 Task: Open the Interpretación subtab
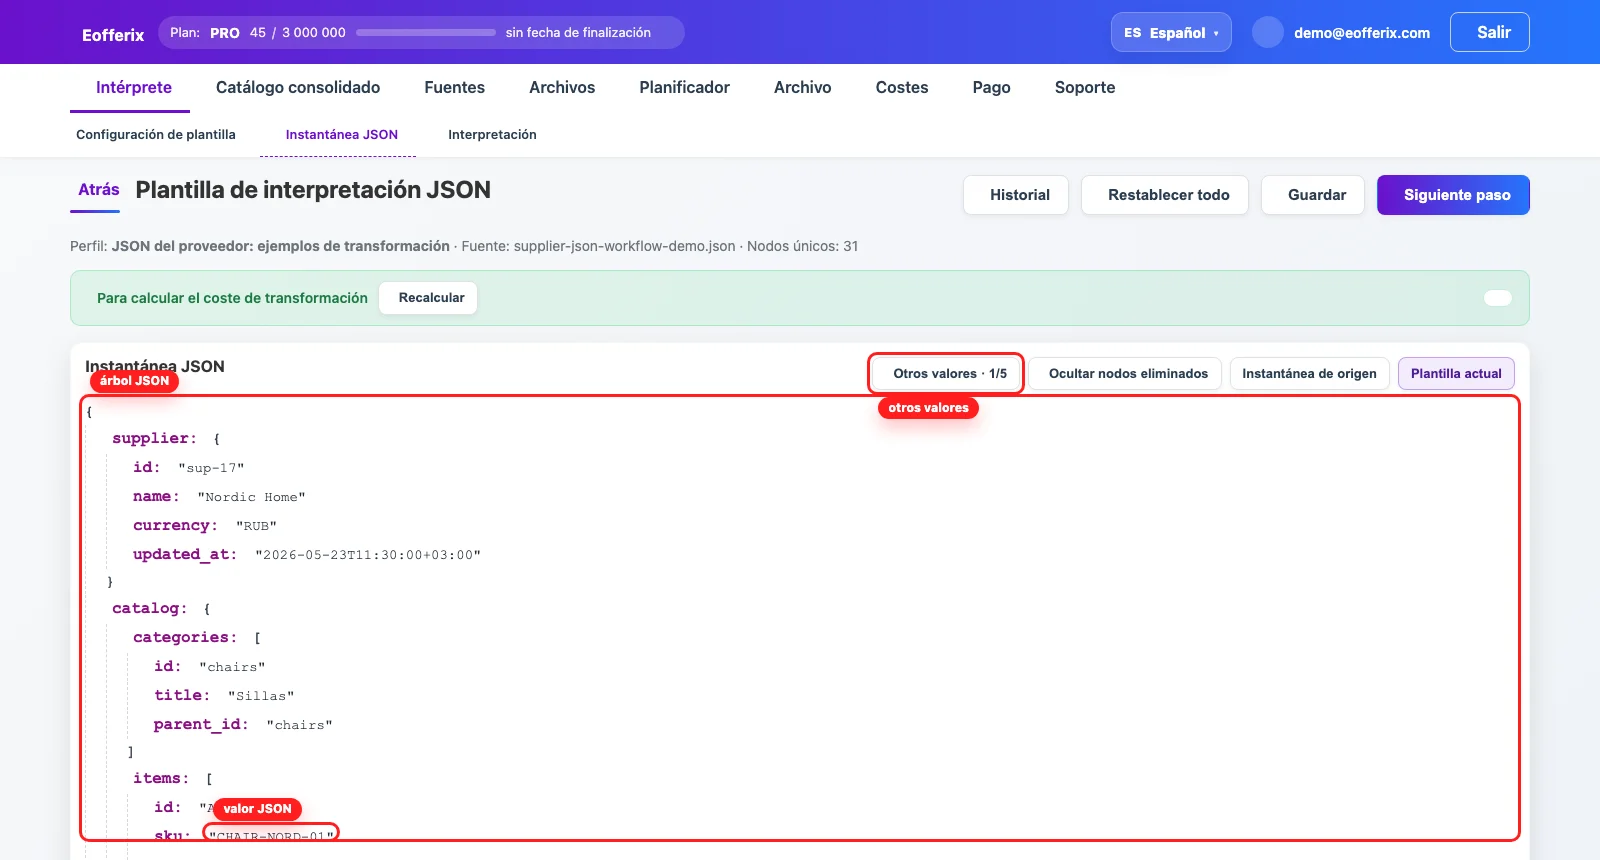point(492,134)
